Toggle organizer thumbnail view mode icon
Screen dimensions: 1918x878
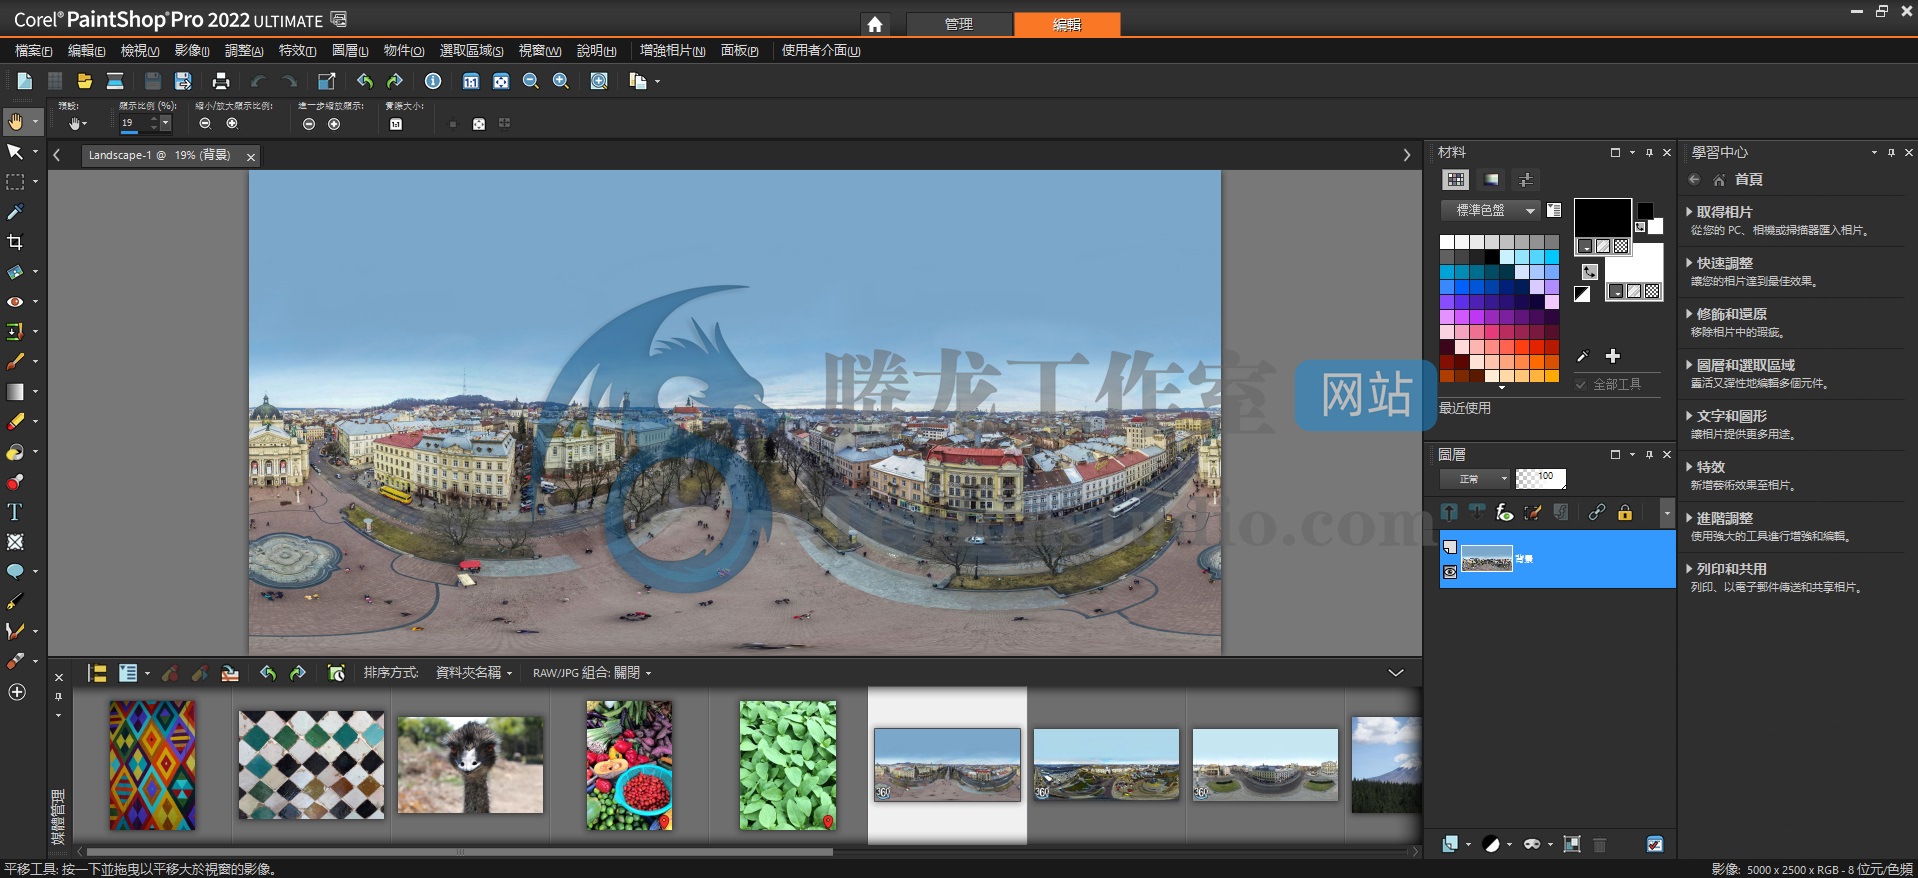coord(128,673)
